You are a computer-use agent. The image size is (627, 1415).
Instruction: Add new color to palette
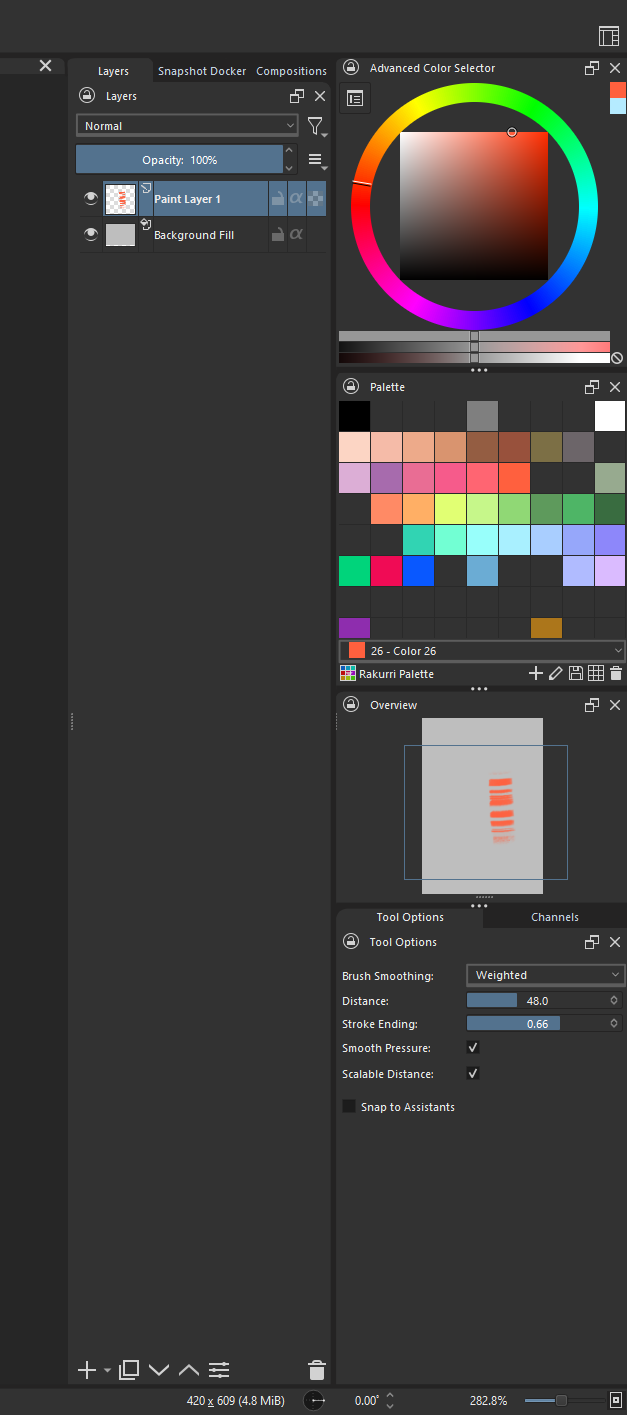536,674
